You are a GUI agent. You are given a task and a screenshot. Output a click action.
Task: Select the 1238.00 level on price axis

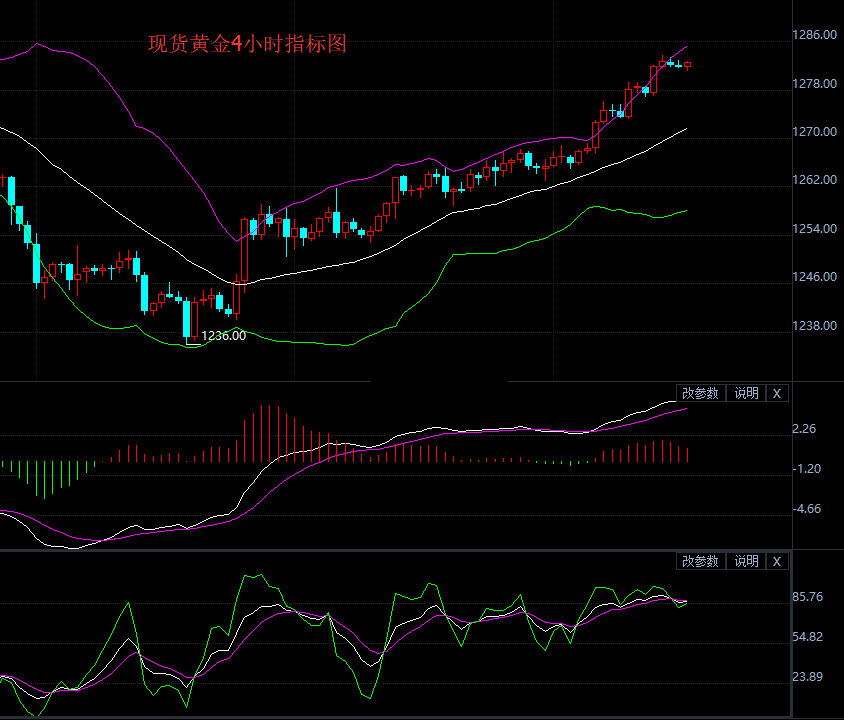pos(815,325)
